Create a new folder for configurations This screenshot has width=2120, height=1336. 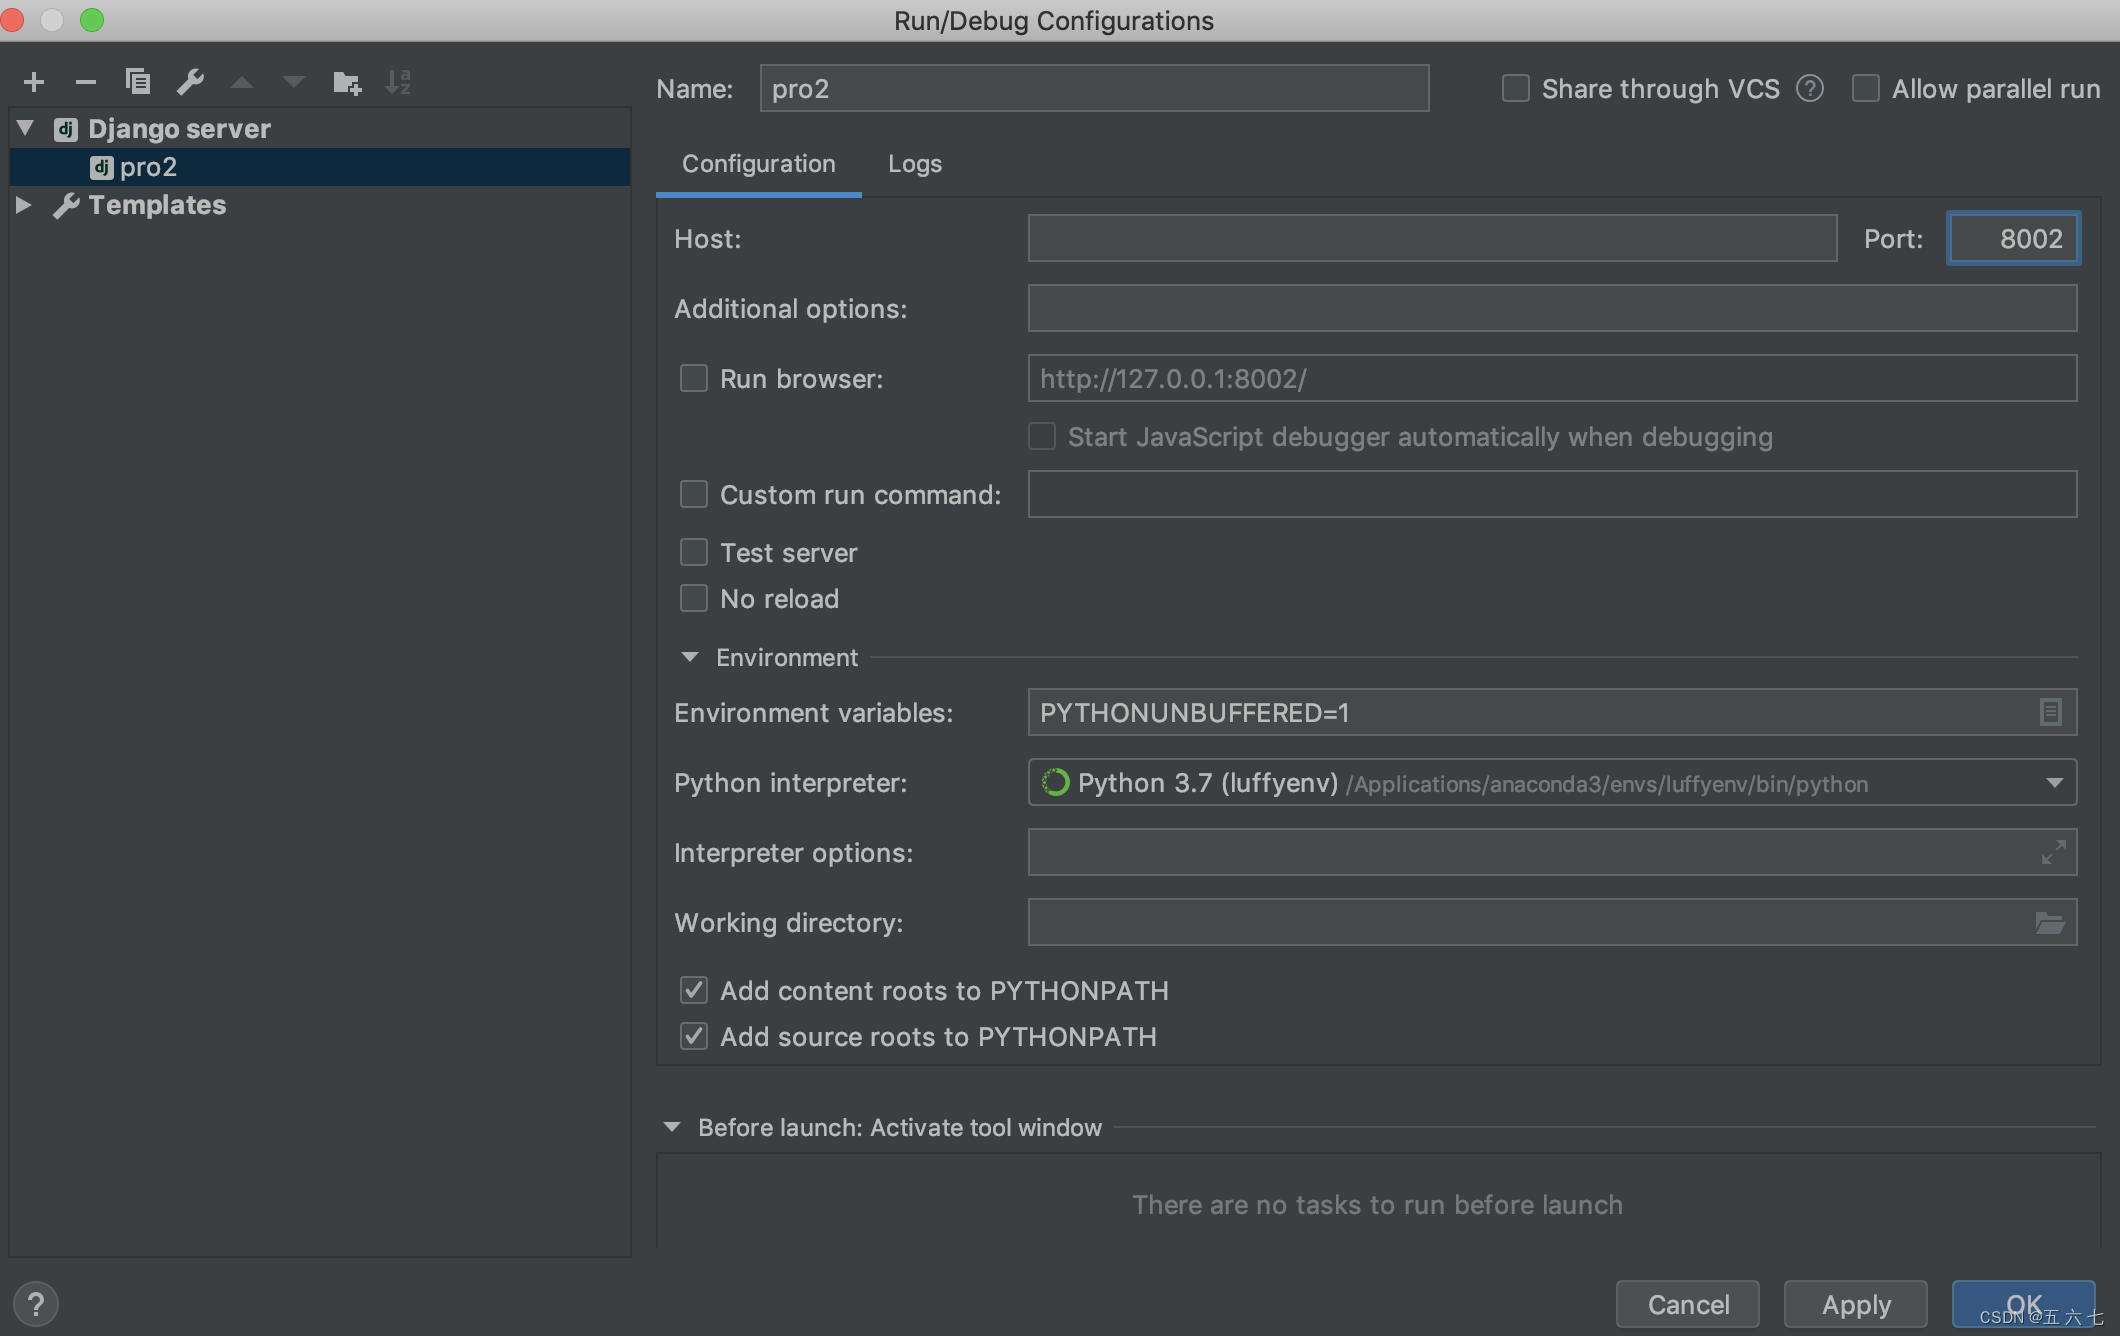click(x=347, y=82)
